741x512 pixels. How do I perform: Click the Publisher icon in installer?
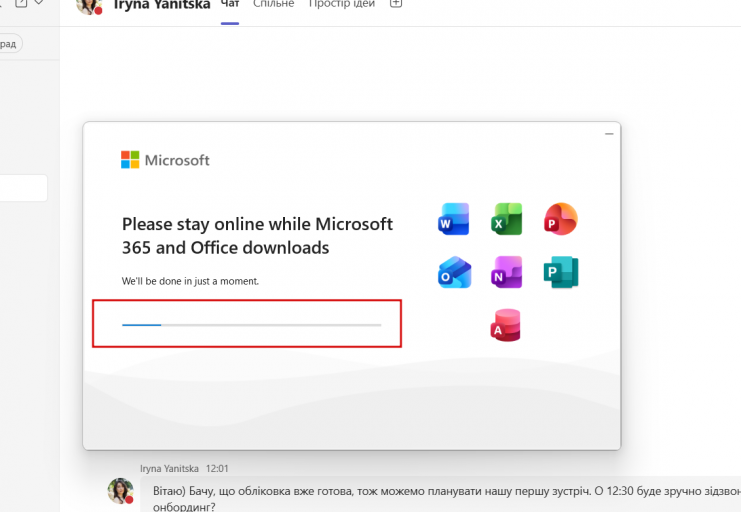click(561, 272)
